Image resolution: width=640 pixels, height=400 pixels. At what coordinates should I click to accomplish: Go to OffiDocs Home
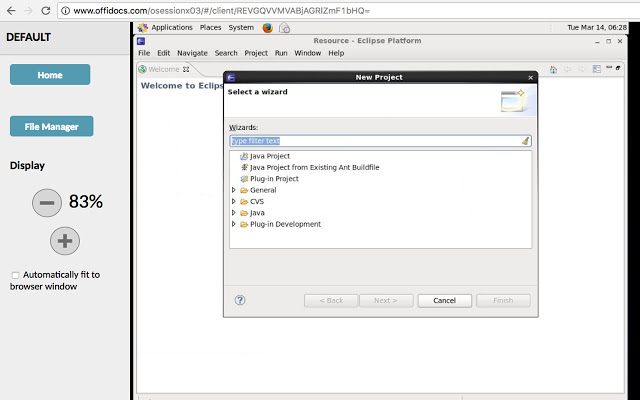tap(50, 75)
